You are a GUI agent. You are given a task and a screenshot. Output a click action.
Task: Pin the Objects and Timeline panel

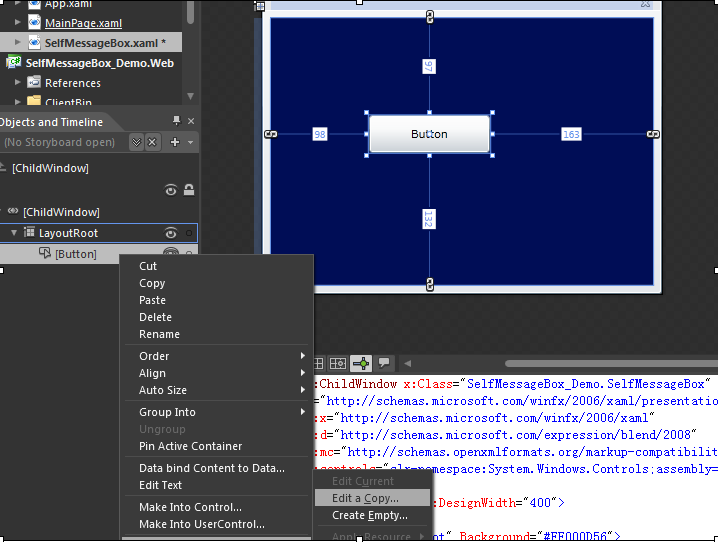(x=175, y=122)
